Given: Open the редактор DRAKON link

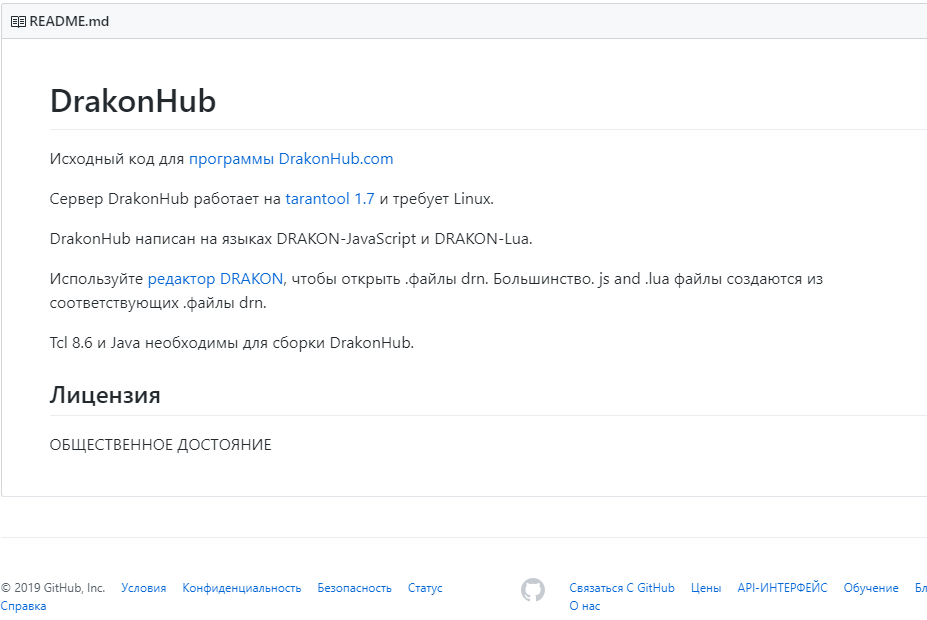Looking at the screenshot, I should click(215, 279).
